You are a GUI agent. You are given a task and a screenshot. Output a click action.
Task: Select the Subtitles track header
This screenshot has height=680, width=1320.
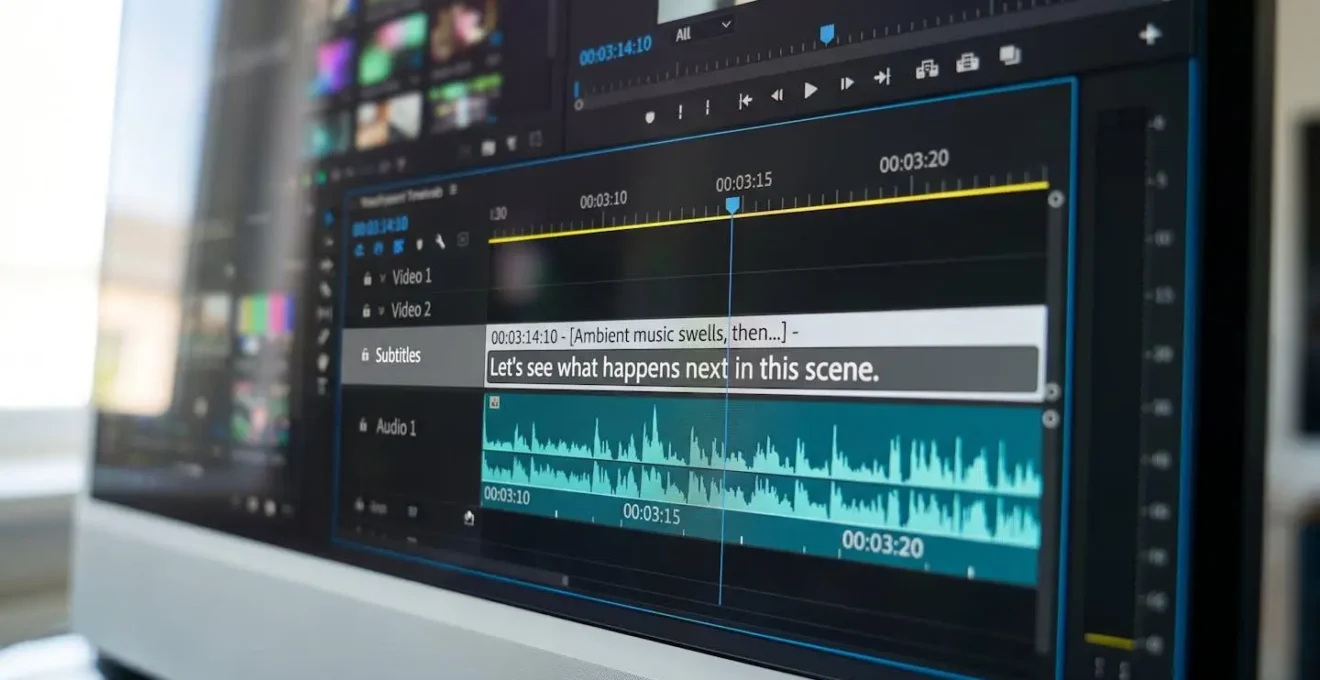tap(413, 356)
